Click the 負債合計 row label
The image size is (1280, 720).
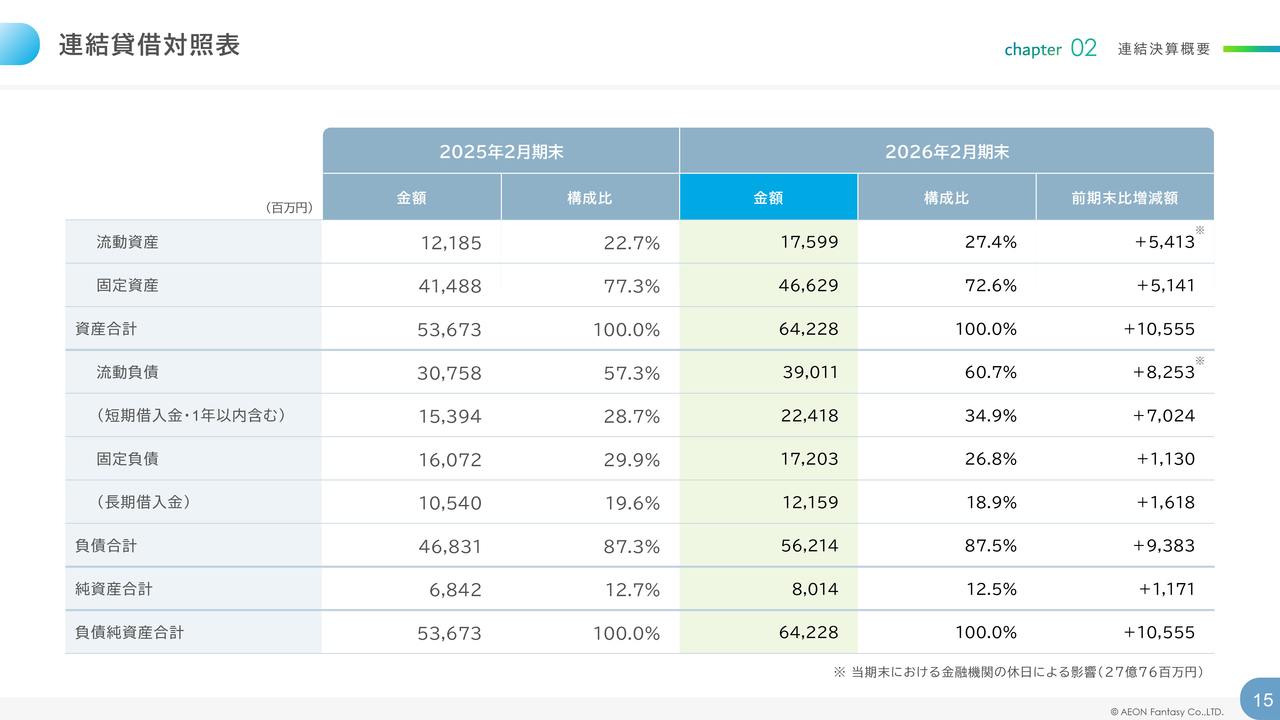coord(106,546)
